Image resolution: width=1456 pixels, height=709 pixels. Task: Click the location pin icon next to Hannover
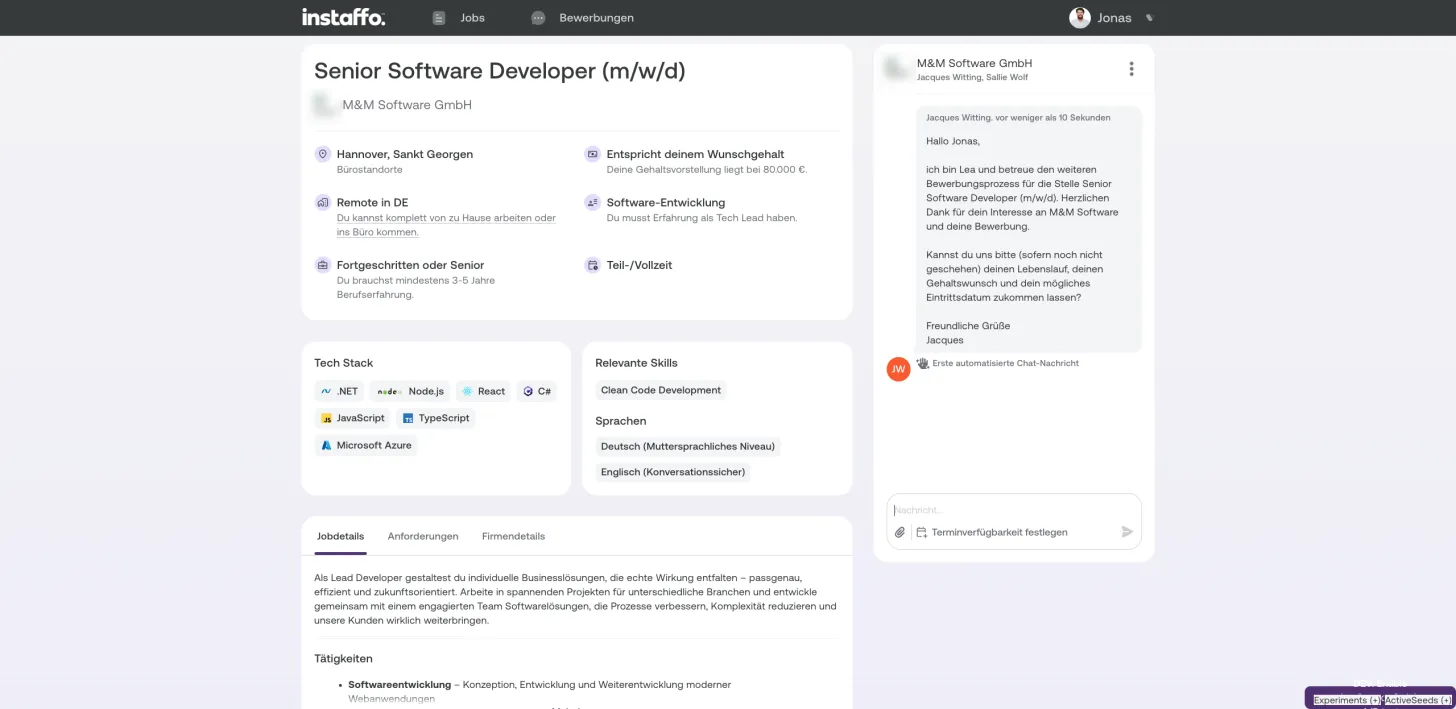point(322,154)
